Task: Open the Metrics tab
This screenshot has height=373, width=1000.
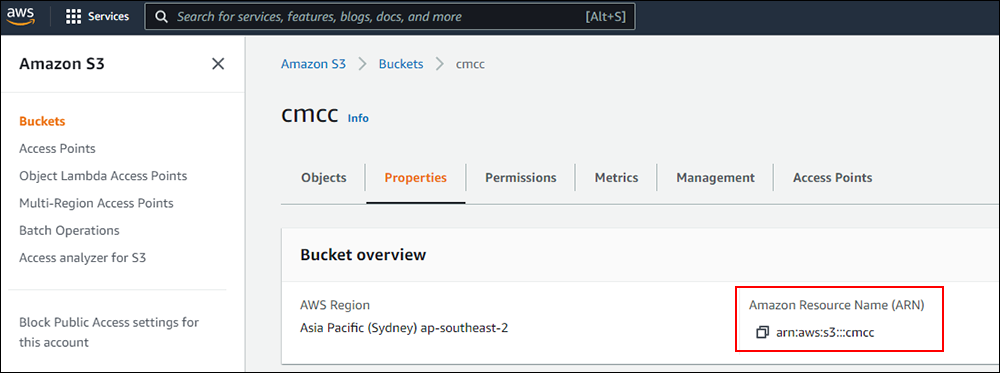Action: 616,178
